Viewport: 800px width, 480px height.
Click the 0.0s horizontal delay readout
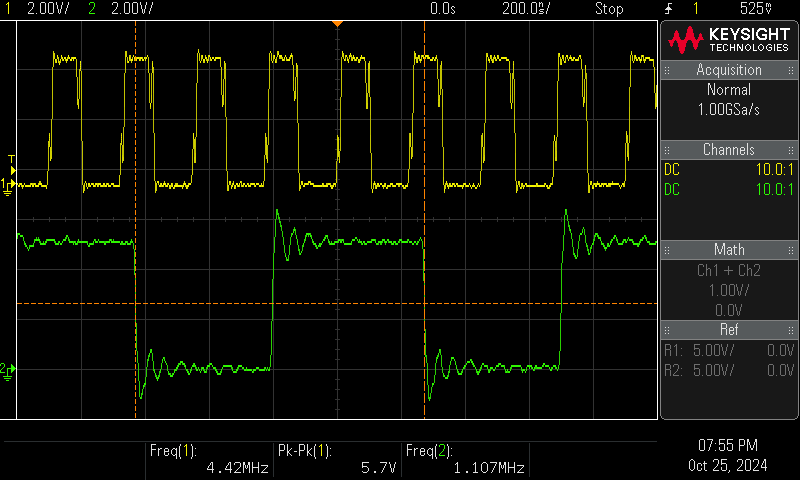pos(442,8)
